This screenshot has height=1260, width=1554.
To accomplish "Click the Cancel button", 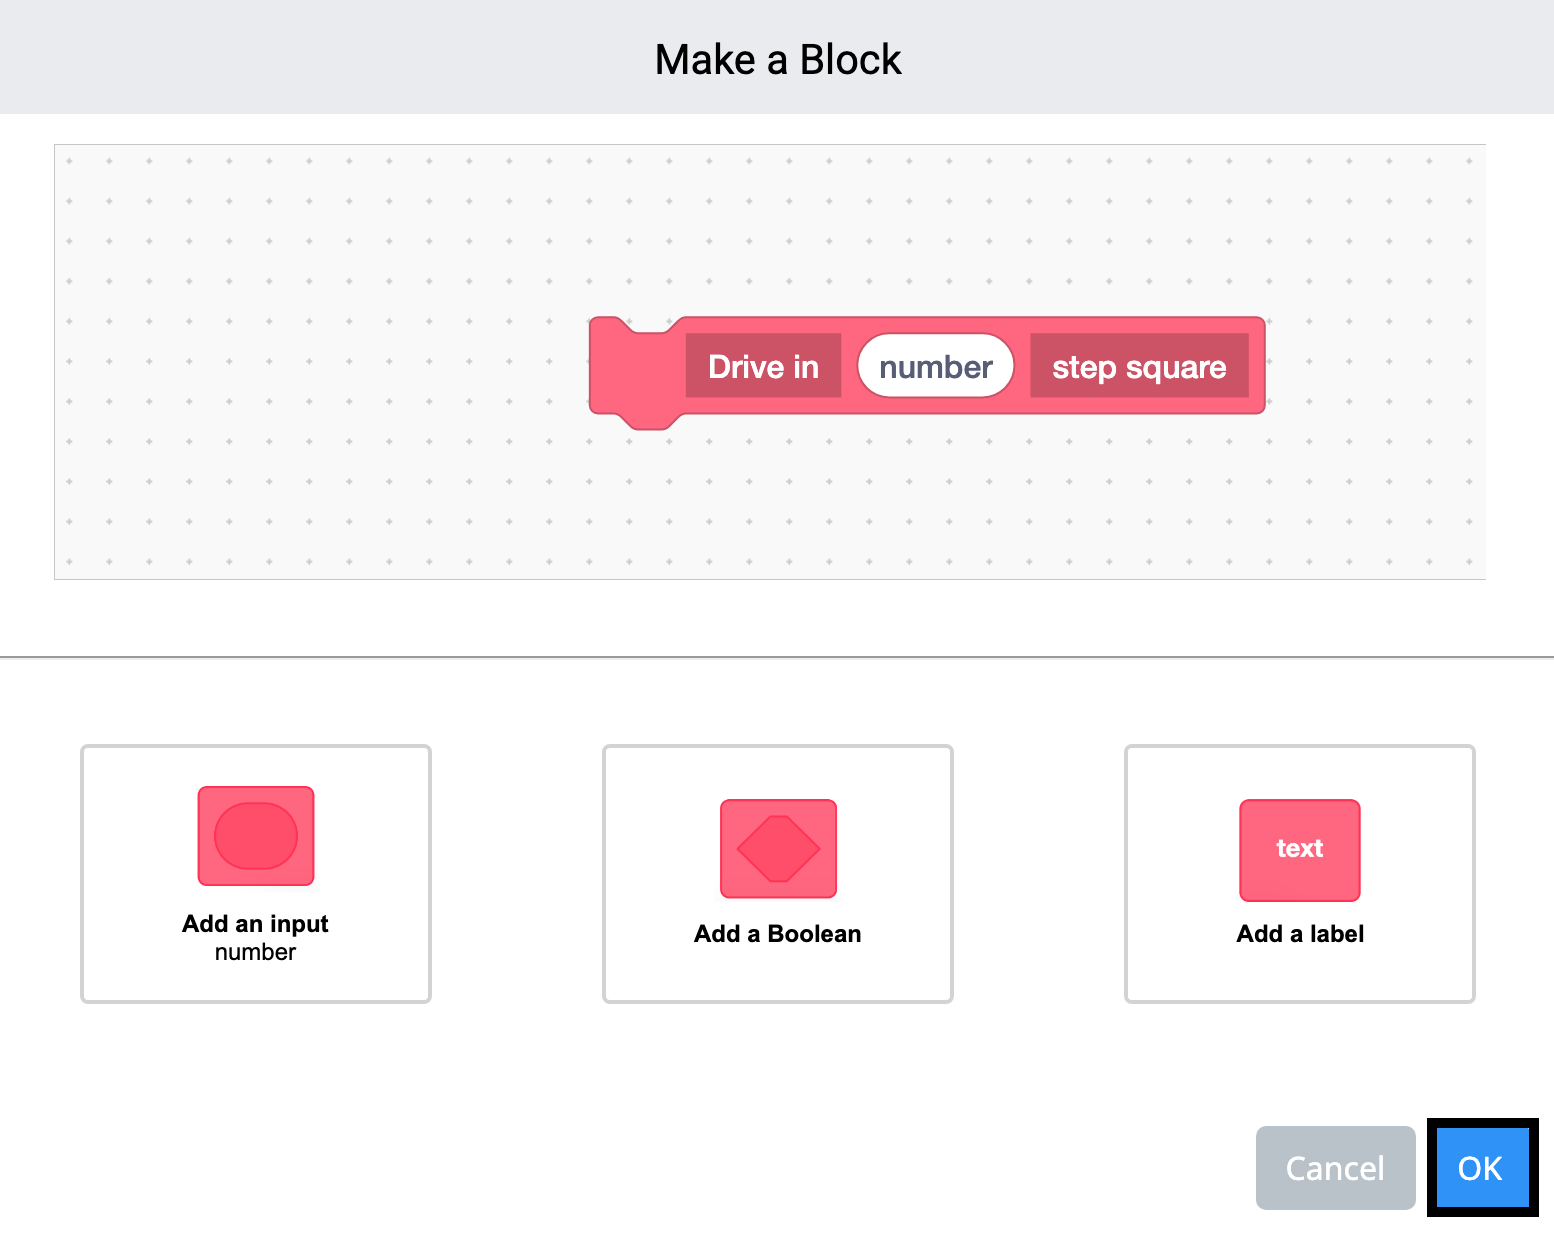I will point(1335,1168).
